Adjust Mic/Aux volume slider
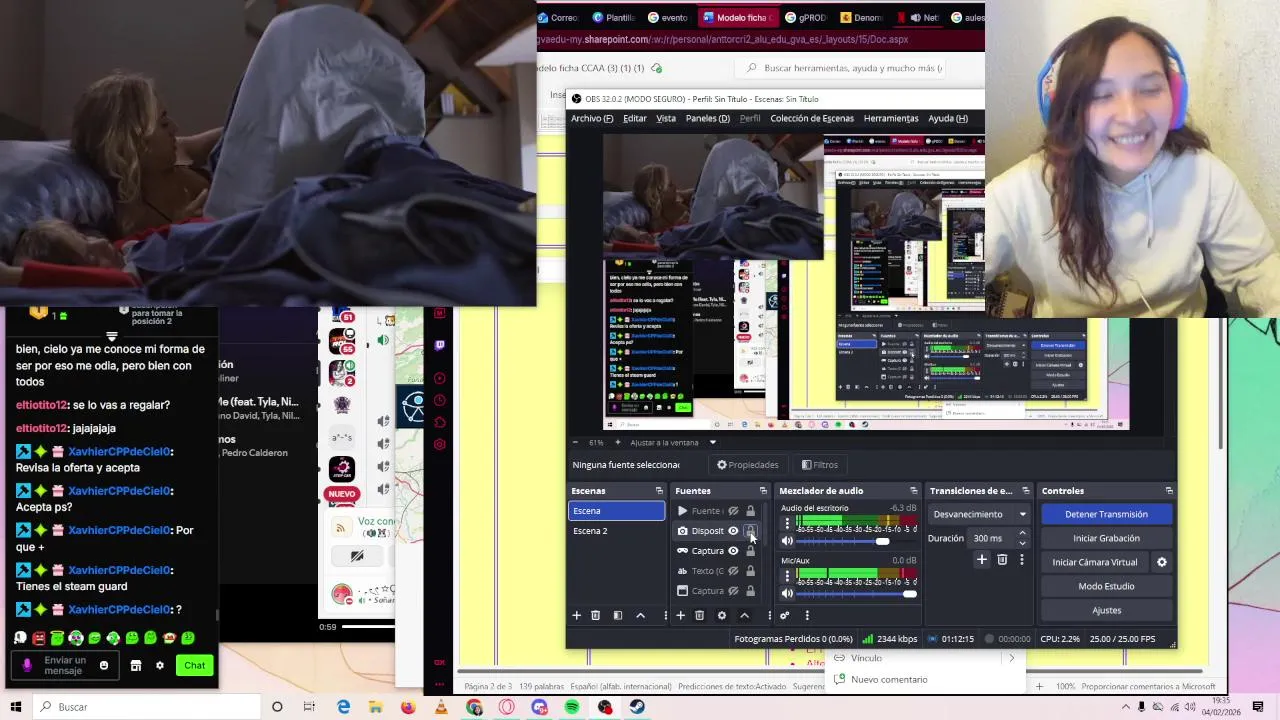This screenshot has height=720, width=1280. pyautogui.click(x=909, y=594)
